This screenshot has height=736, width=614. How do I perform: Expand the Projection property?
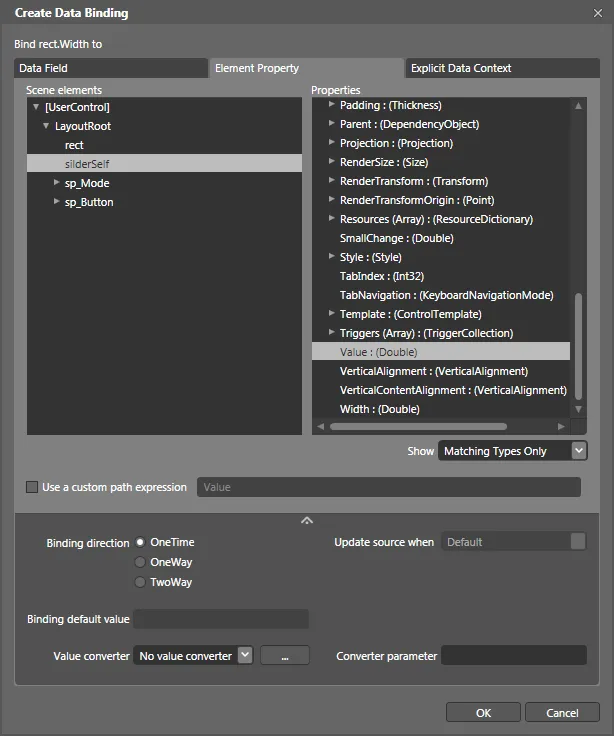[x=331, y=142]
